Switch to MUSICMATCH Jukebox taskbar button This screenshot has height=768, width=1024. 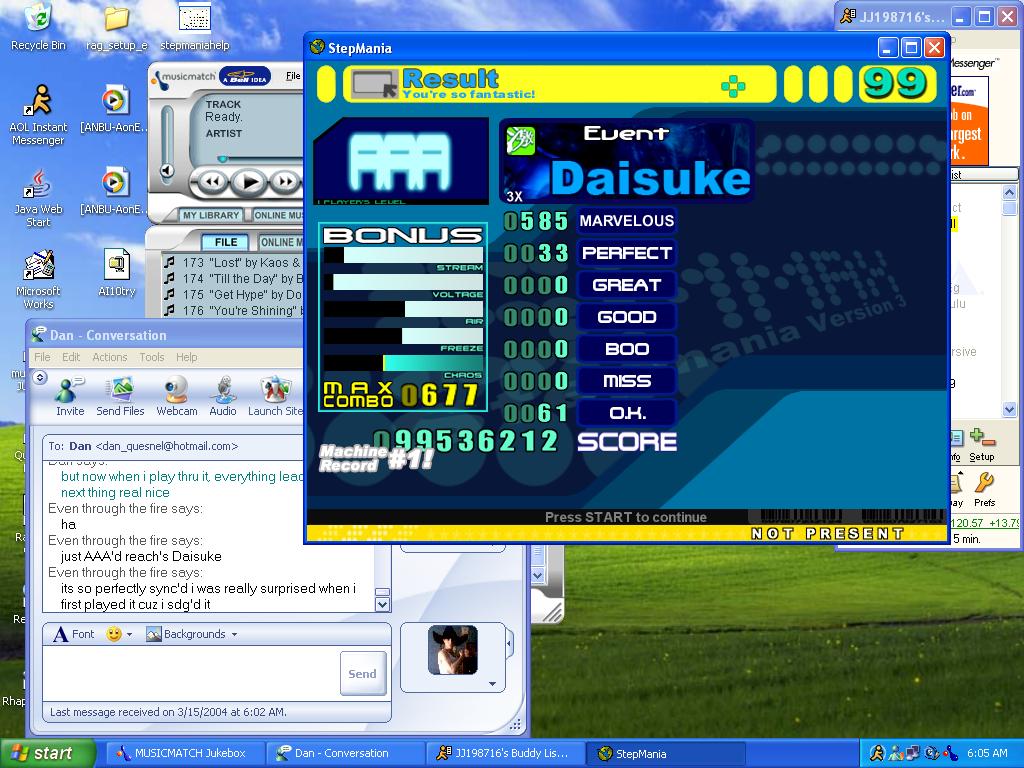[x=183, y=753]
